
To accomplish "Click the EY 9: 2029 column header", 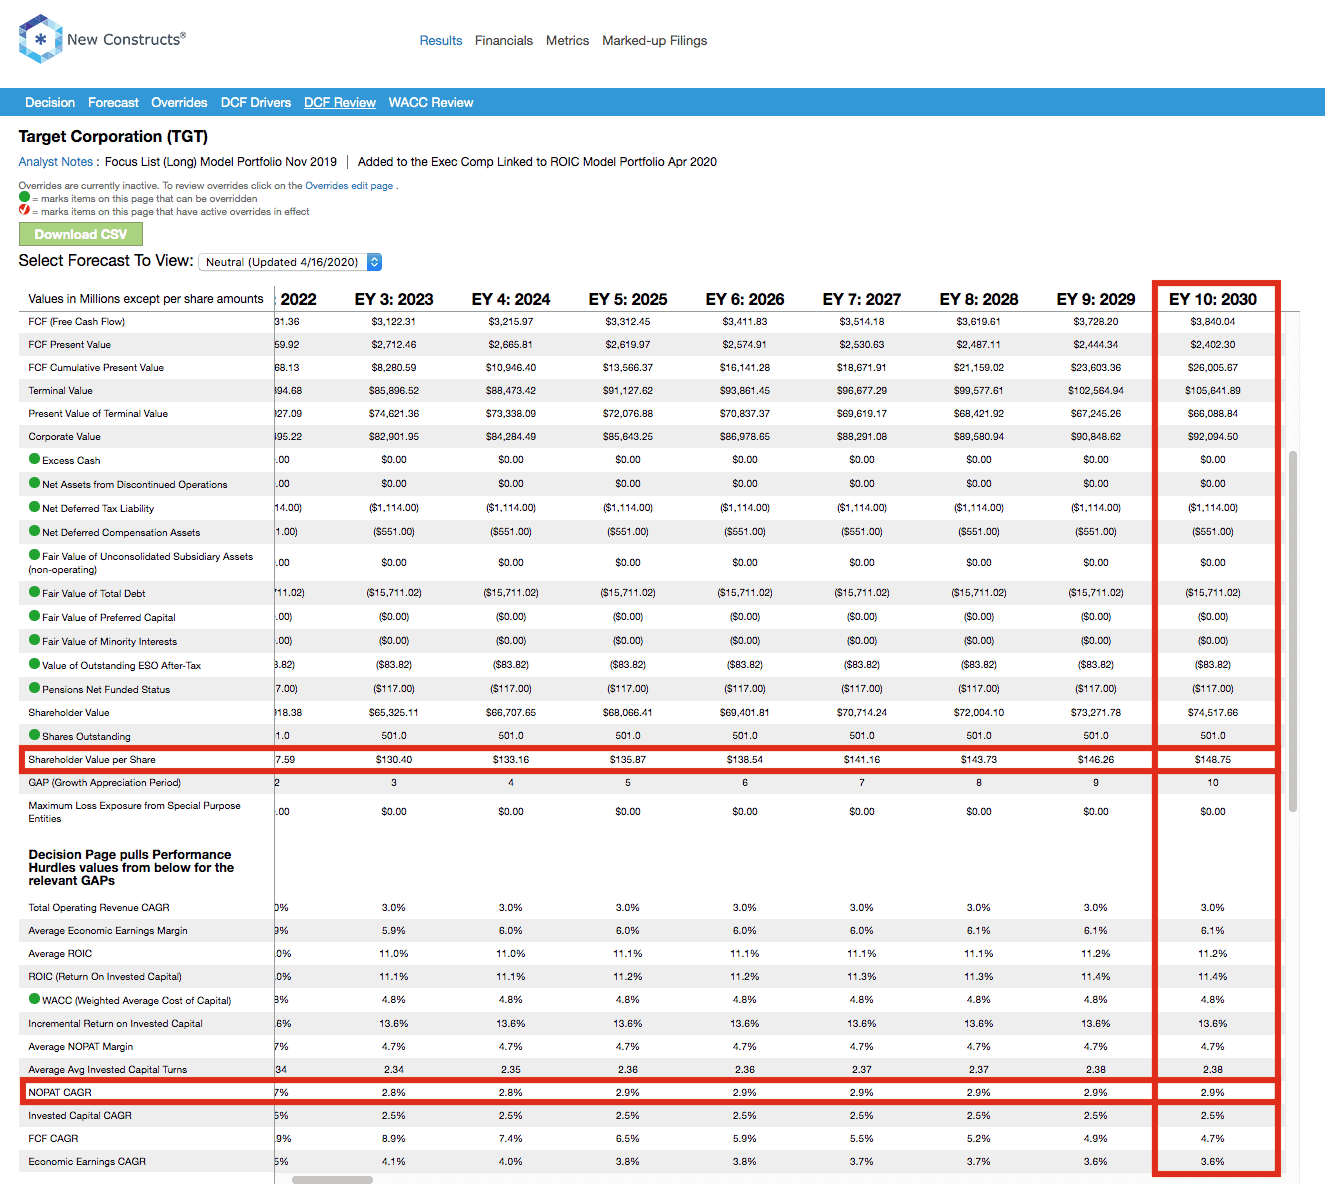I will point(1096,299).
